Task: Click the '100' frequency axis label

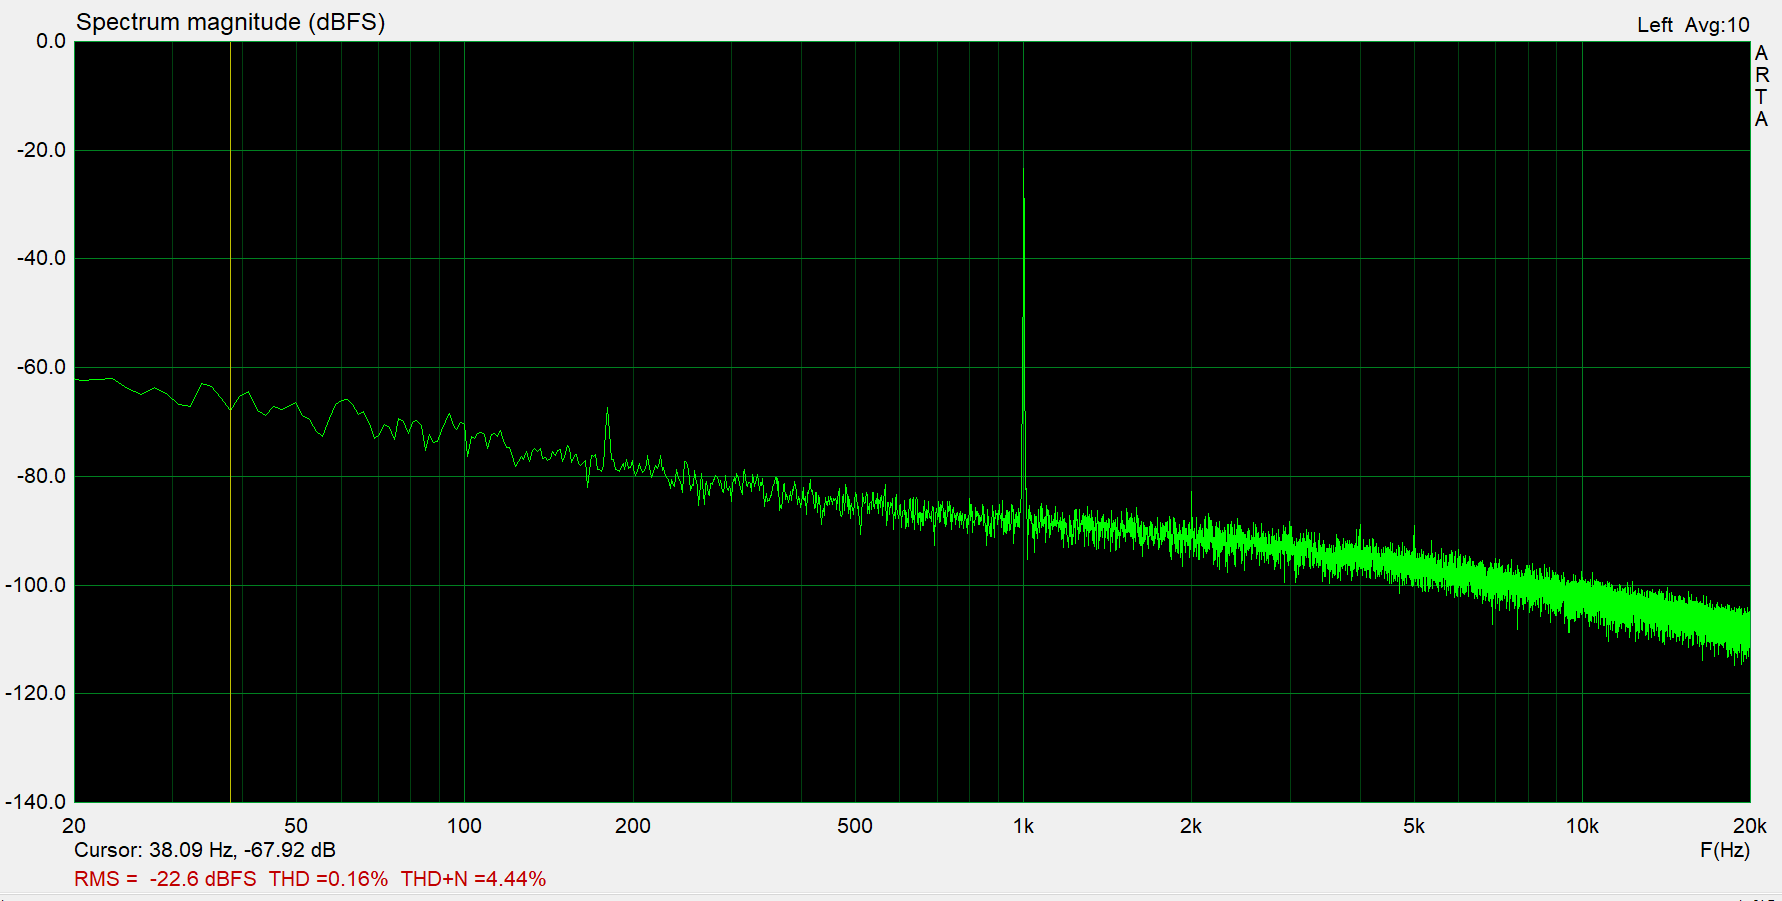Action: click(x=464, y=826)
